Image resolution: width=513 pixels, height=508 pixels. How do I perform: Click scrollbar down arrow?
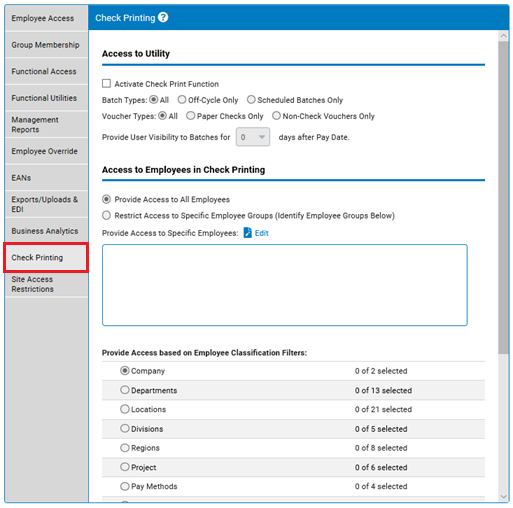click(503, 497)
